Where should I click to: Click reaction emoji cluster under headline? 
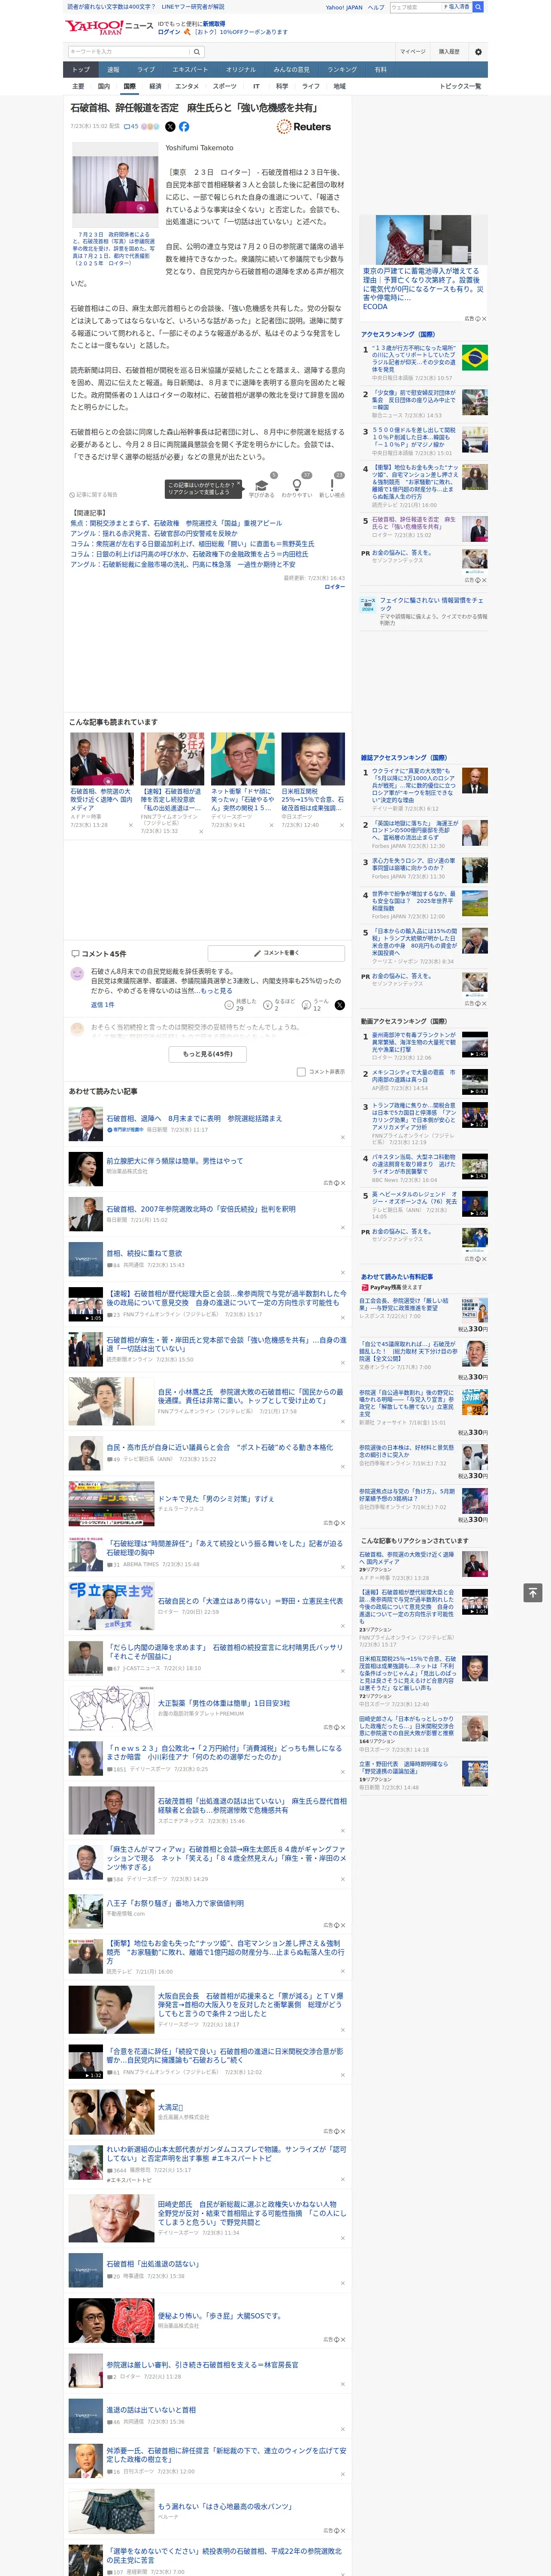[150, 127]
